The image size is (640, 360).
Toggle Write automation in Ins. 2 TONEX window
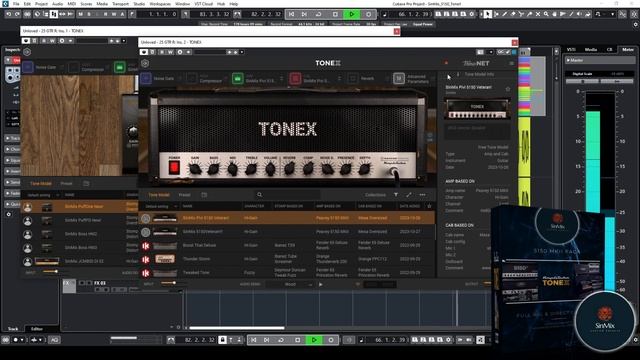pyautogui.click(x=170, y=52)
